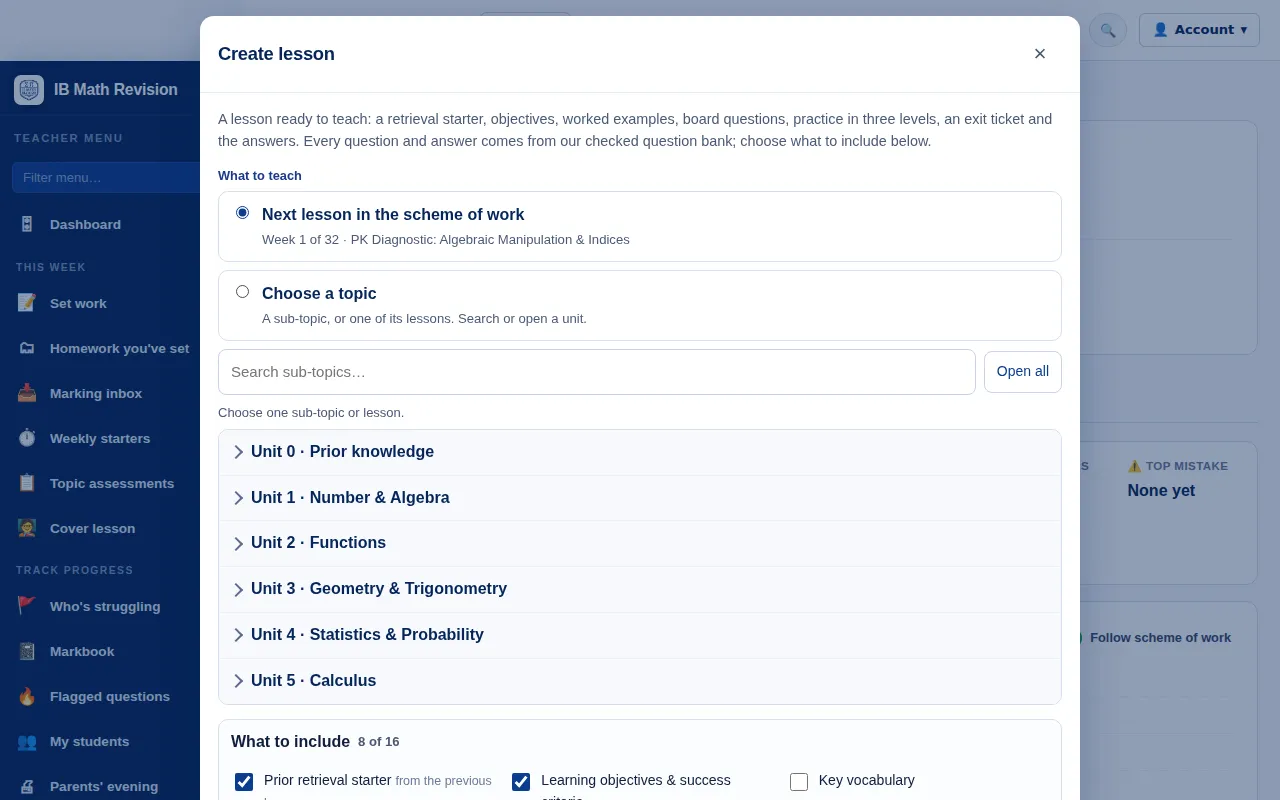Click the Open all button
Viewport: 1280px width, 800px height.
(x=1023, y=372)
